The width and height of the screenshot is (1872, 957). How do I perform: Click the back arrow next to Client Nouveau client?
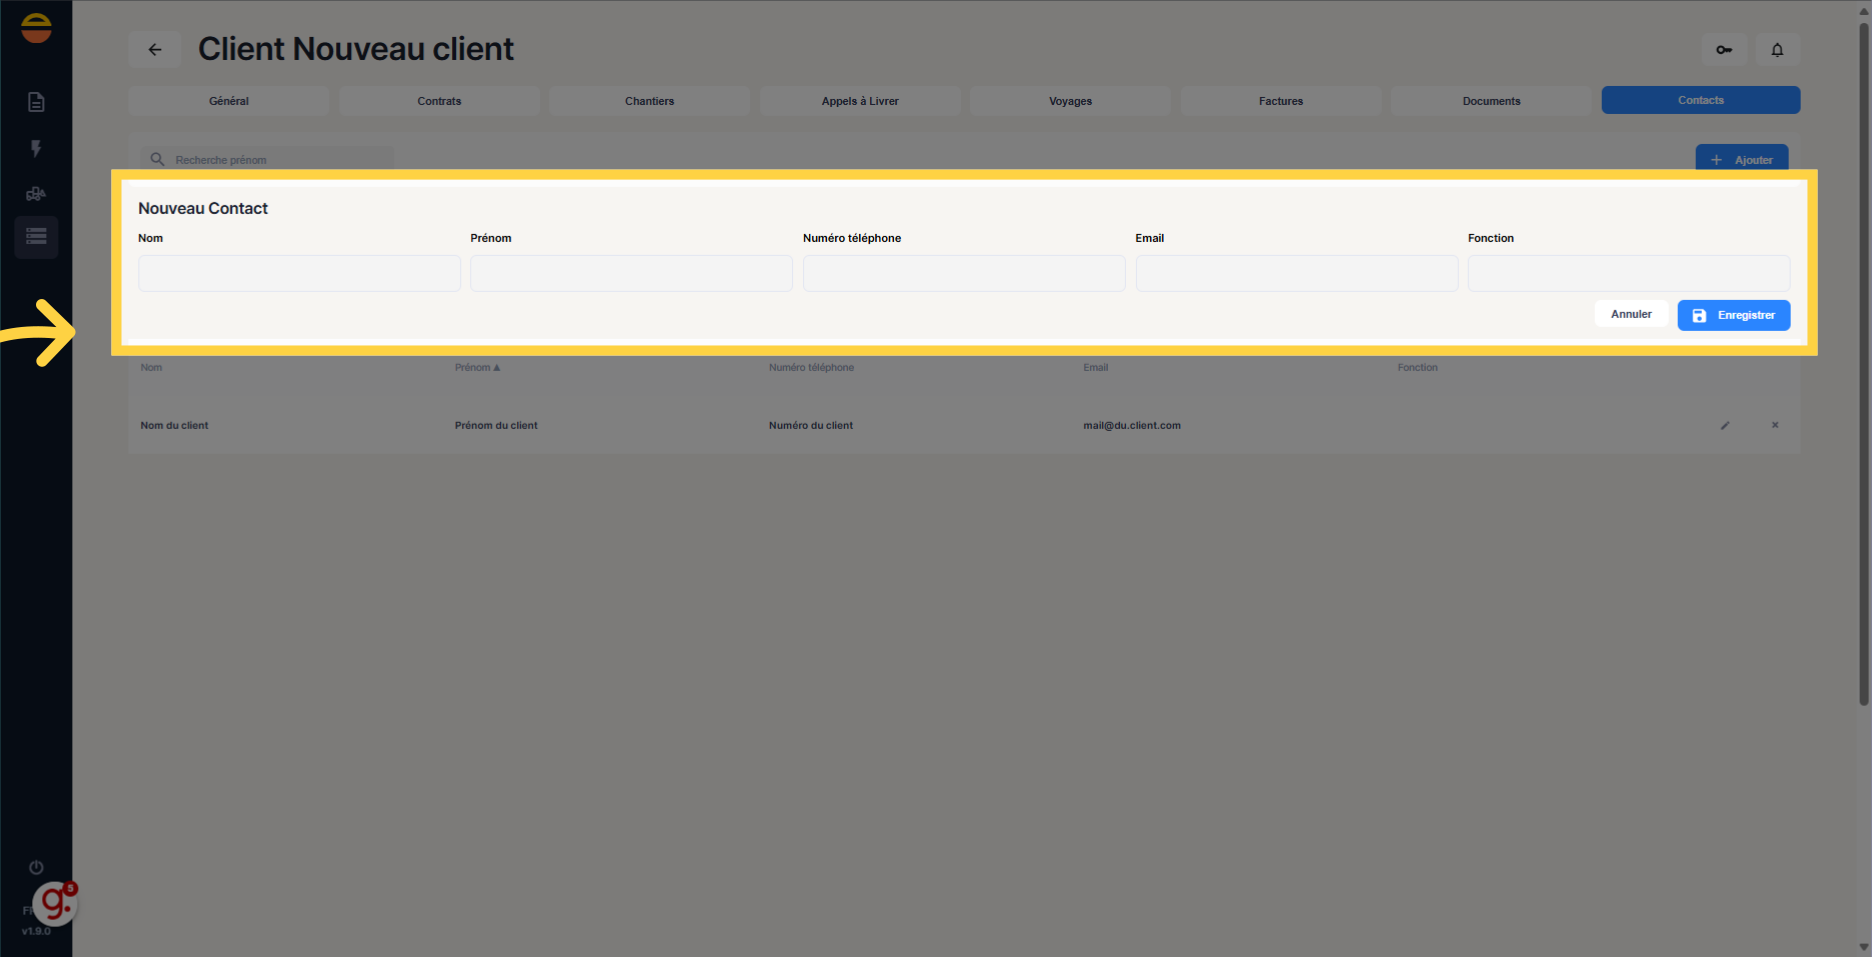pos(154,49)
